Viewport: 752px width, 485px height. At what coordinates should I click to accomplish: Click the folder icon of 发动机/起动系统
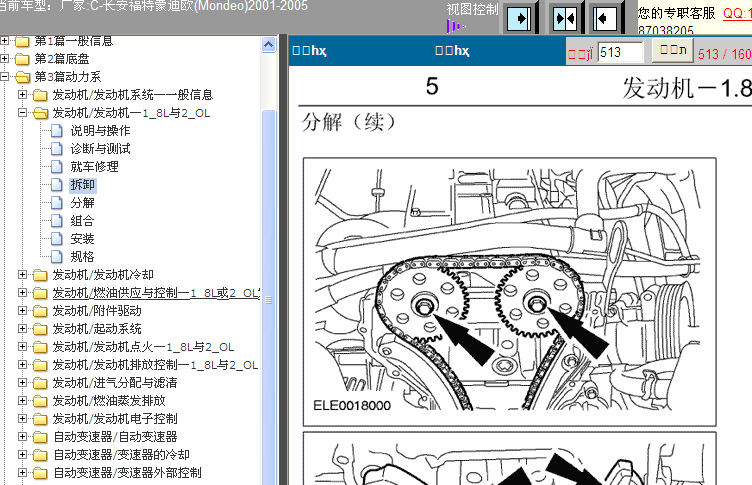[x=40, y=329]
